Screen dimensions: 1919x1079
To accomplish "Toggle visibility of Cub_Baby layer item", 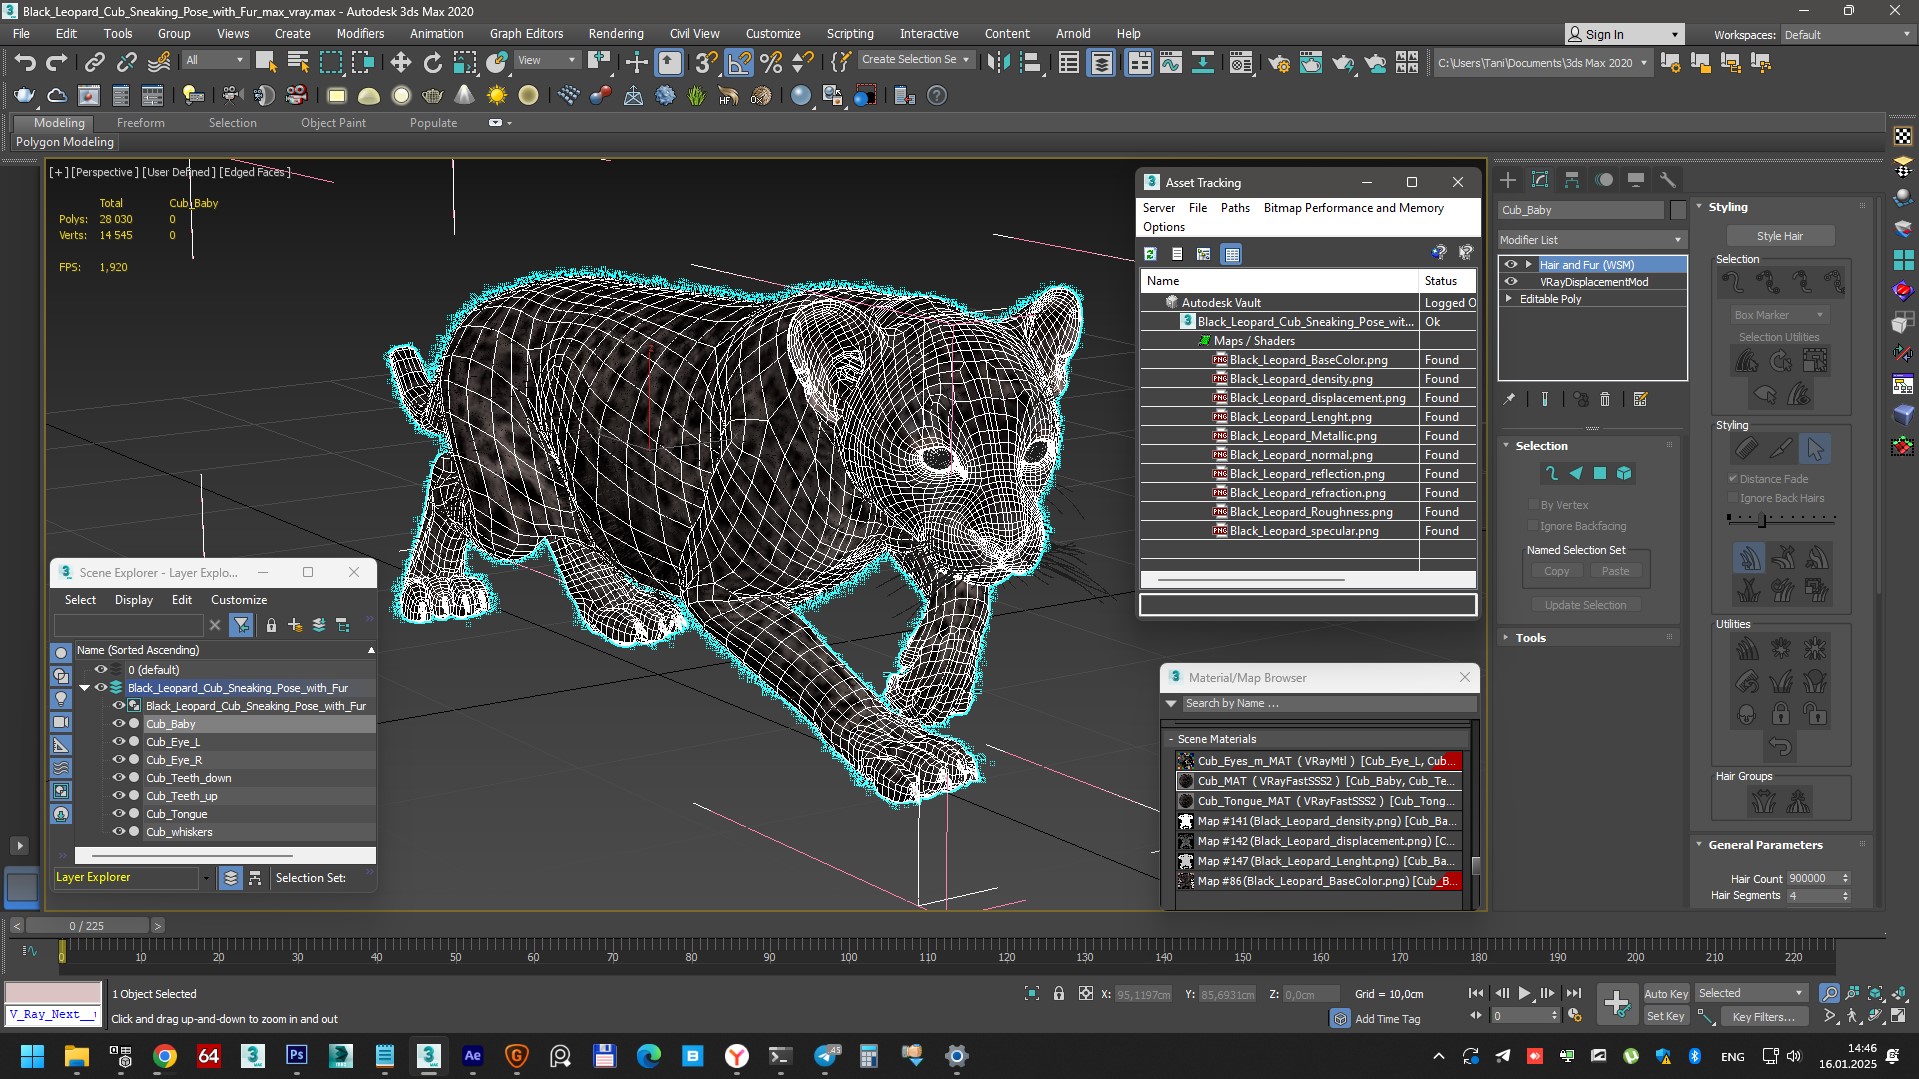I will click(x=119, y=724).
